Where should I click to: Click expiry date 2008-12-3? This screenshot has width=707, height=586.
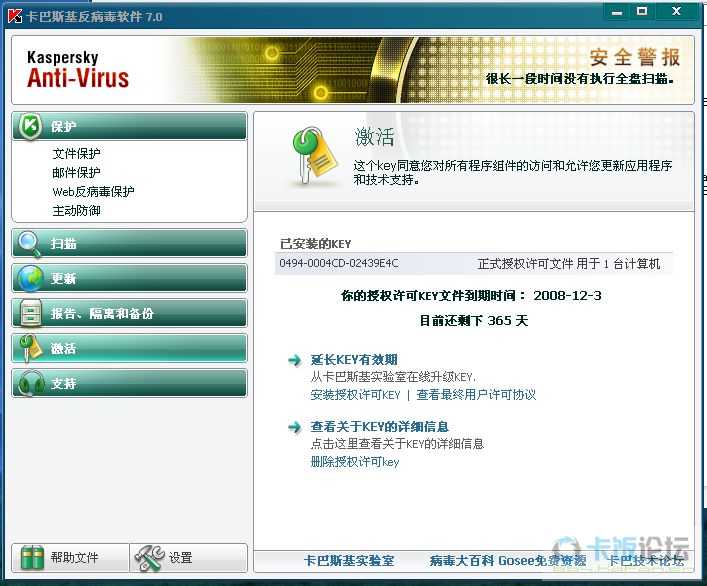[567, 296]
